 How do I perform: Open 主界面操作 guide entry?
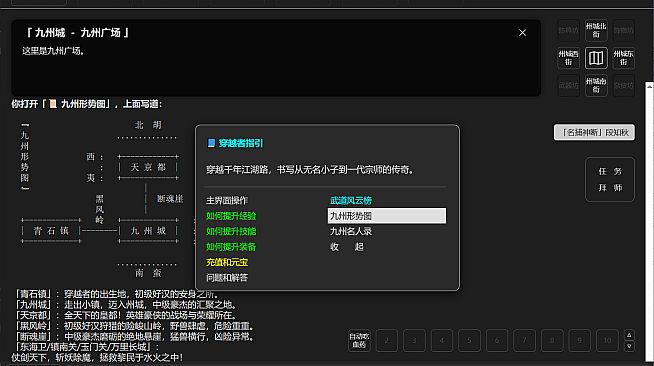pyautogui.click(x=227, y=201)
